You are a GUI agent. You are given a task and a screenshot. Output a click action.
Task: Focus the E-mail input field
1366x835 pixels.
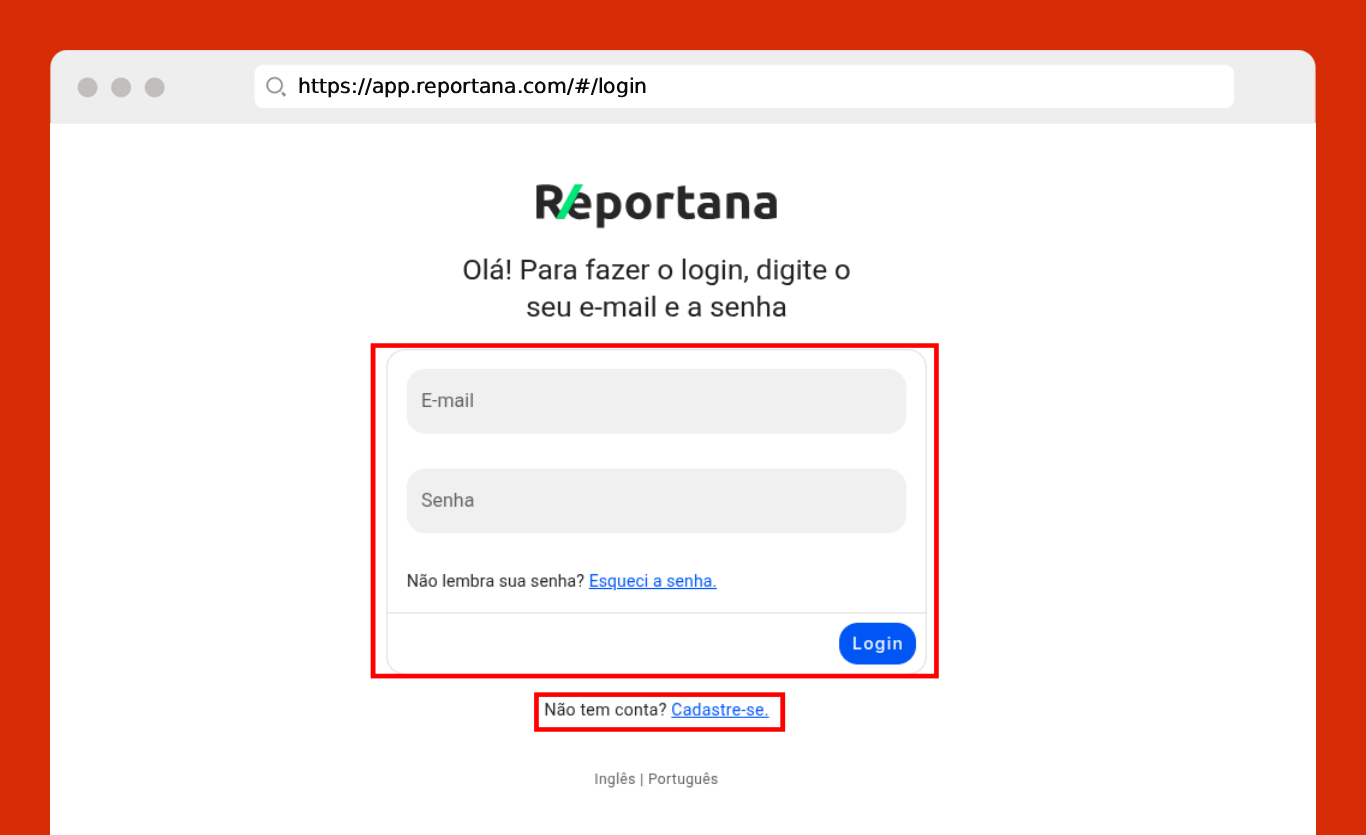(x=656, y=401)
